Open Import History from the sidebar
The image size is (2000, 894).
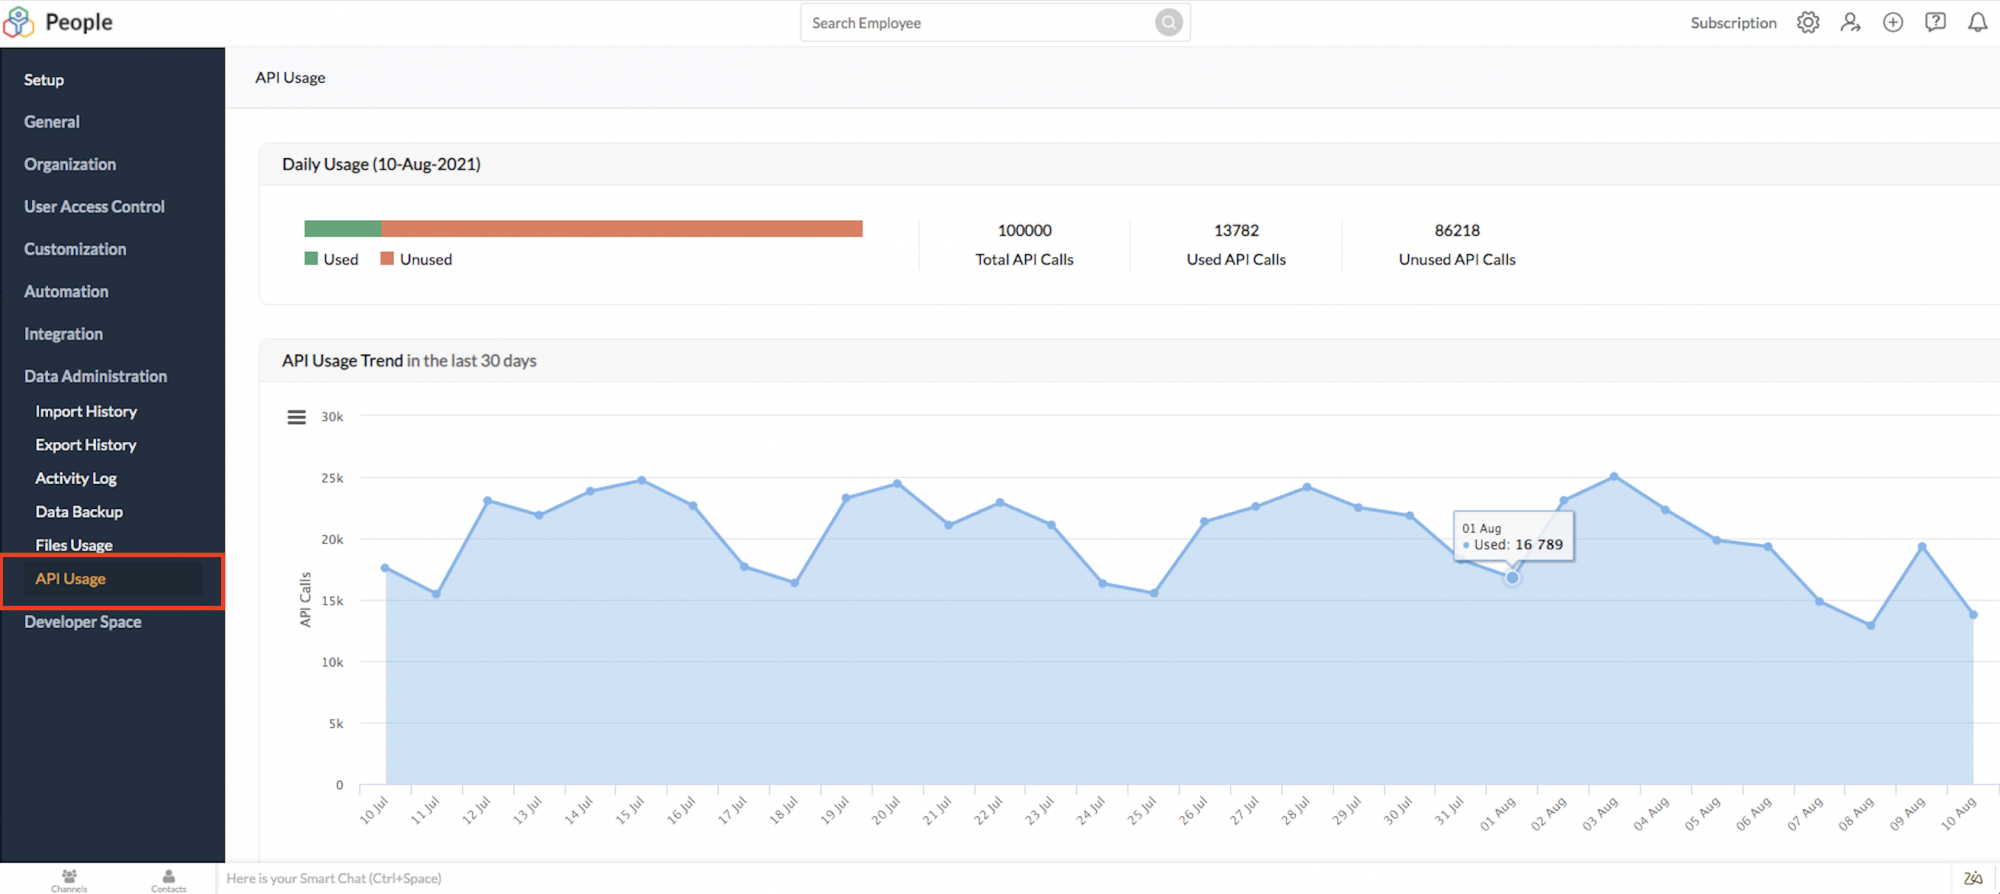pos(86,411)
